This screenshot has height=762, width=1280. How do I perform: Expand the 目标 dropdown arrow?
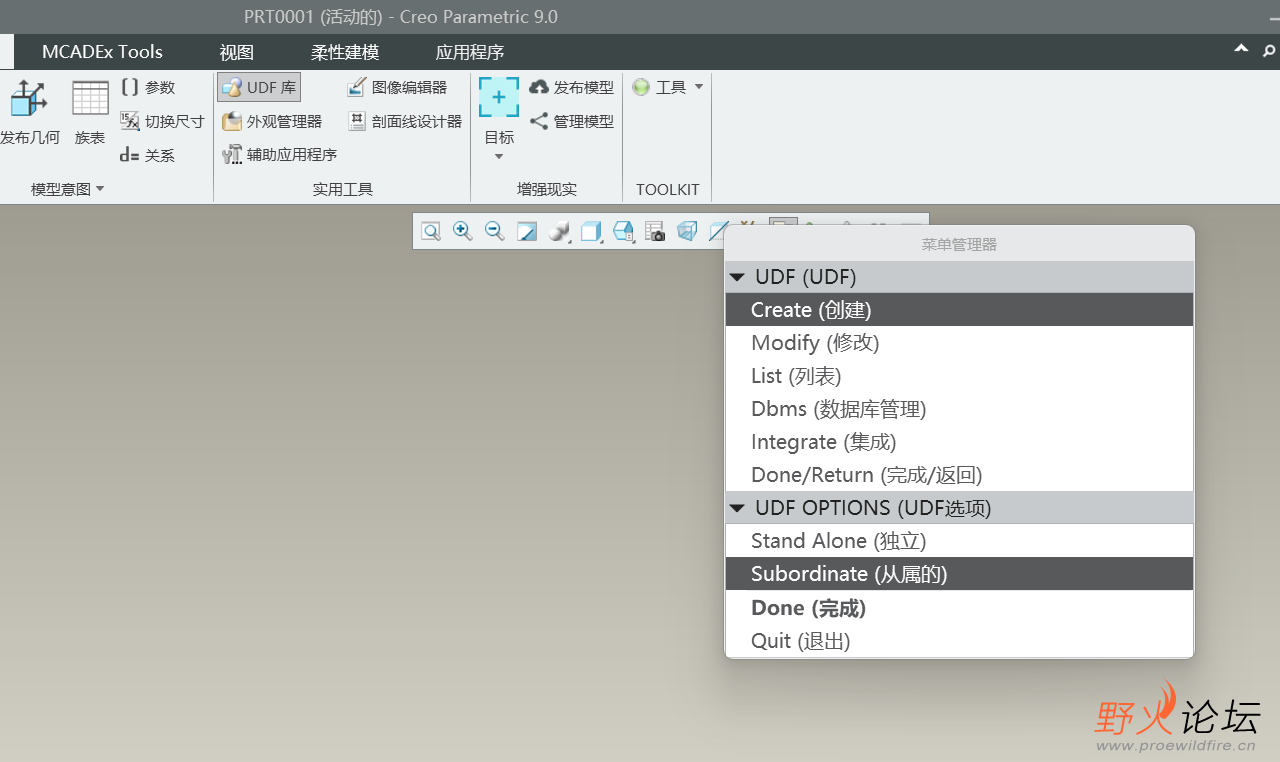[x=499, y=156]
